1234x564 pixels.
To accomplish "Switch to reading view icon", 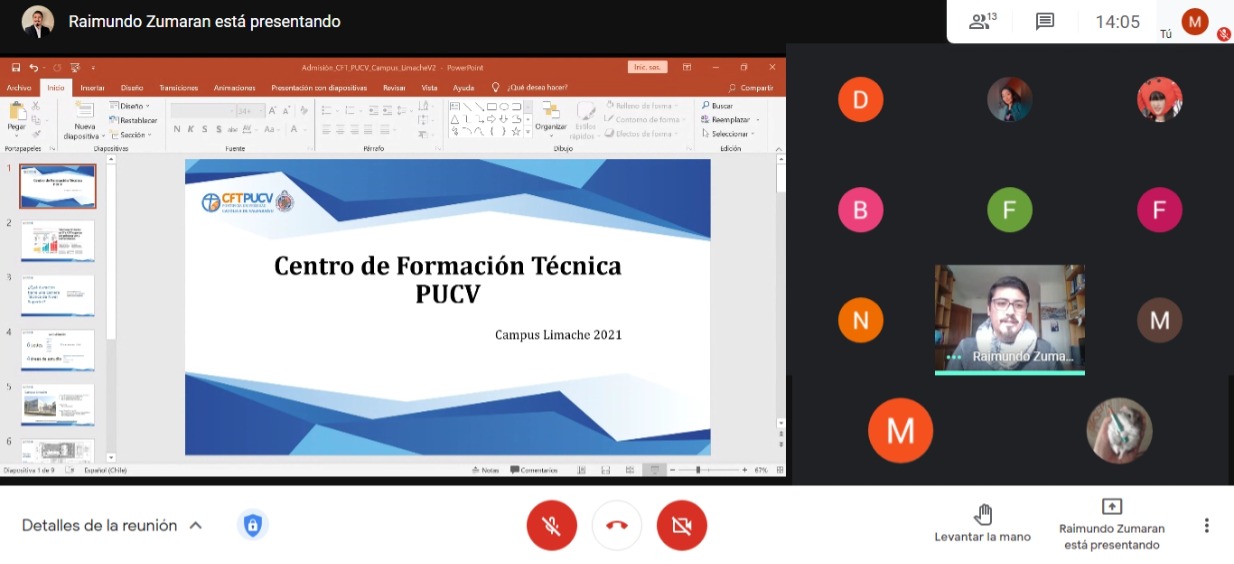I will tap(630, 470).
